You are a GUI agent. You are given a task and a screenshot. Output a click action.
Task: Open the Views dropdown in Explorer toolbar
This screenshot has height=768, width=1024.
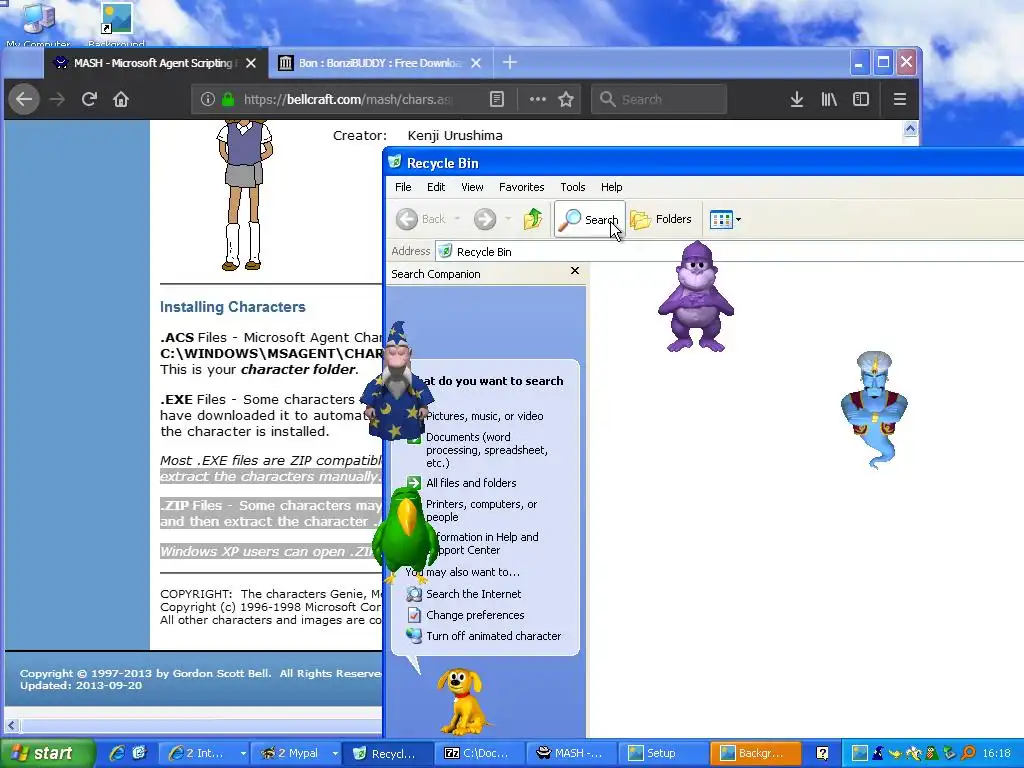point(725,219)
